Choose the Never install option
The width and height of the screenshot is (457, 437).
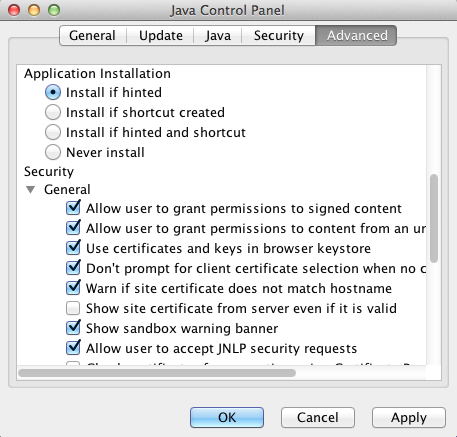(x=53, y=152)
